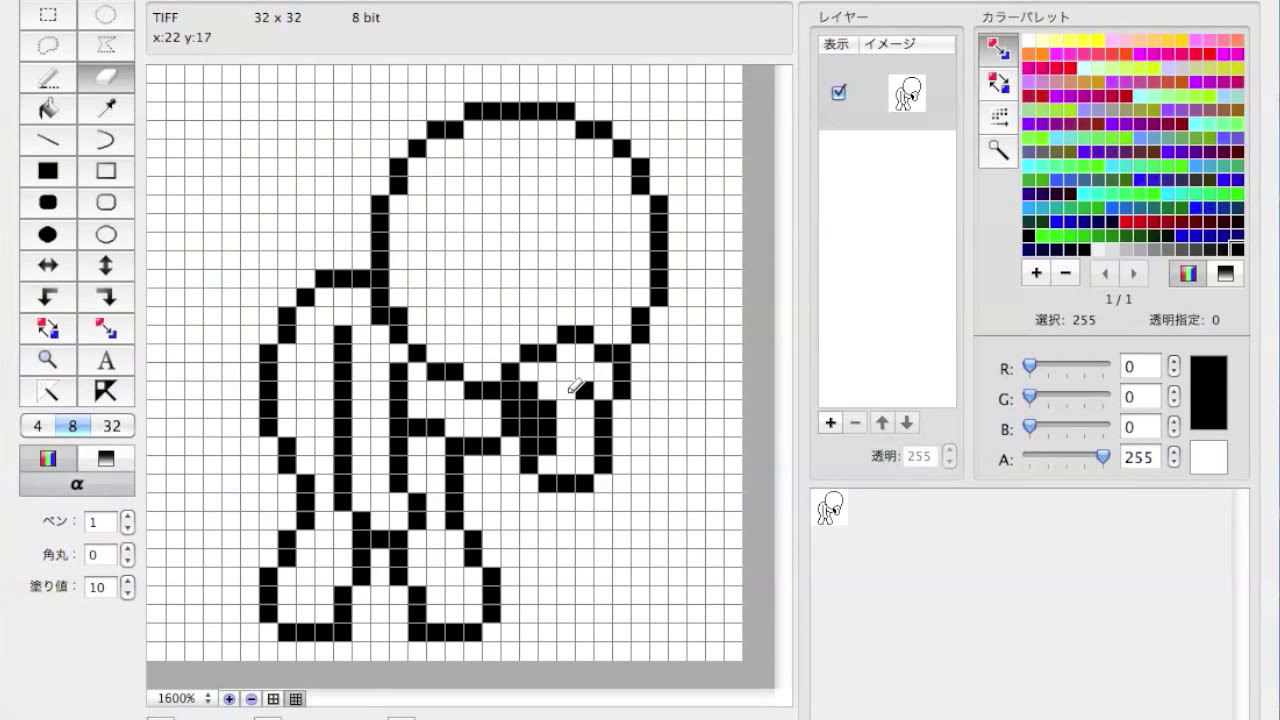Toggle color palette spectrum view button
Screen dimensions: 1280x720
click(1188, 273)
